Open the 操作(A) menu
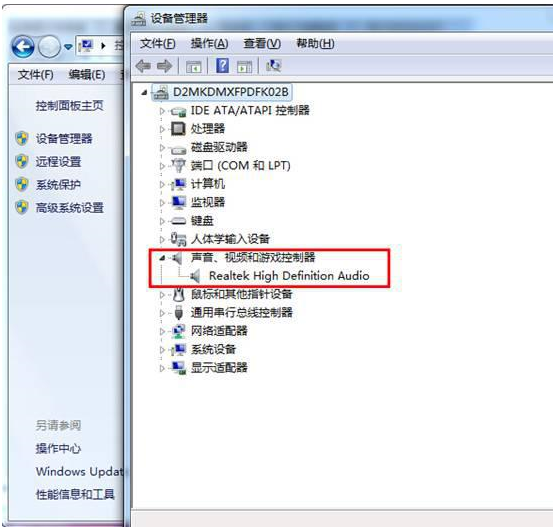This screenshot has height=527, width=553. (x=209, y=44)
